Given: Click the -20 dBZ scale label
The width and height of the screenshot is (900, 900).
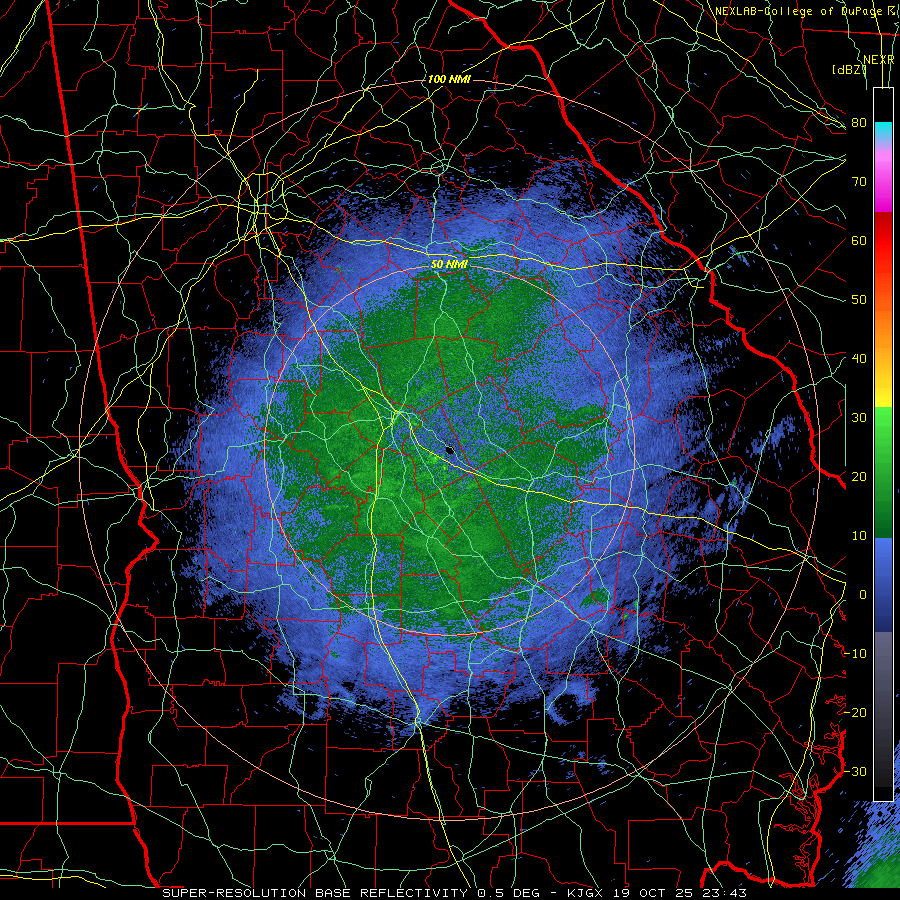Looking at the screenshot, I should 856,713.
